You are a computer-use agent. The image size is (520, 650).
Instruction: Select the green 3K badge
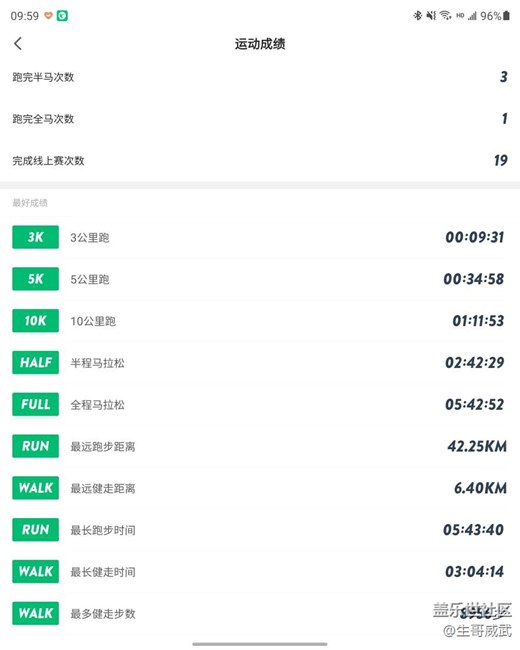(x=36, y=237)
